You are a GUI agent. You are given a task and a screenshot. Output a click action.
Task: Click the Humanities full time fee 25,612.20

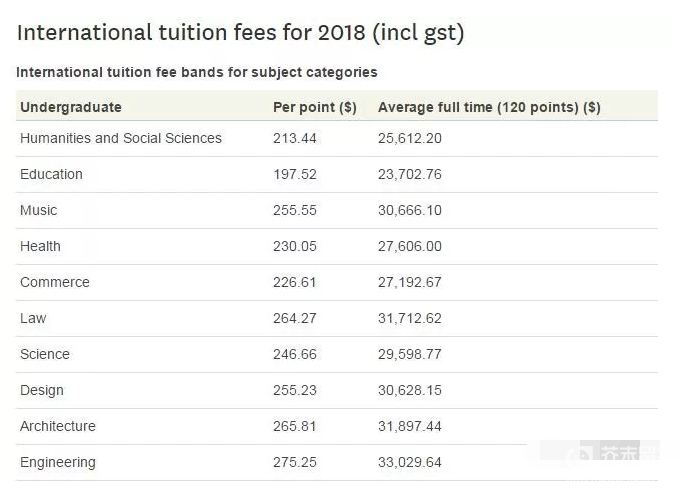[x=410, y=138]
